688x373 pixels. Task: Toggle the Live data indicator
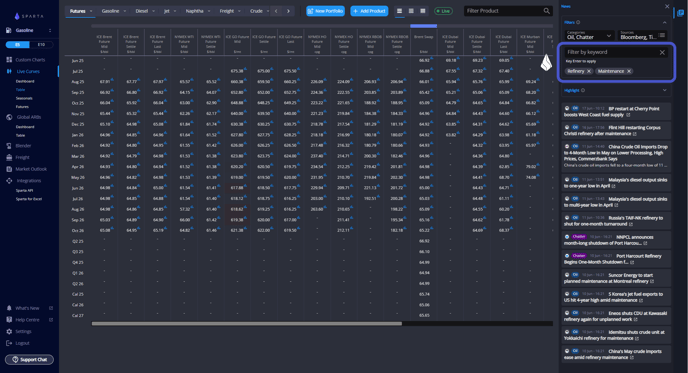pyautogui.click(x=443, y=11)
